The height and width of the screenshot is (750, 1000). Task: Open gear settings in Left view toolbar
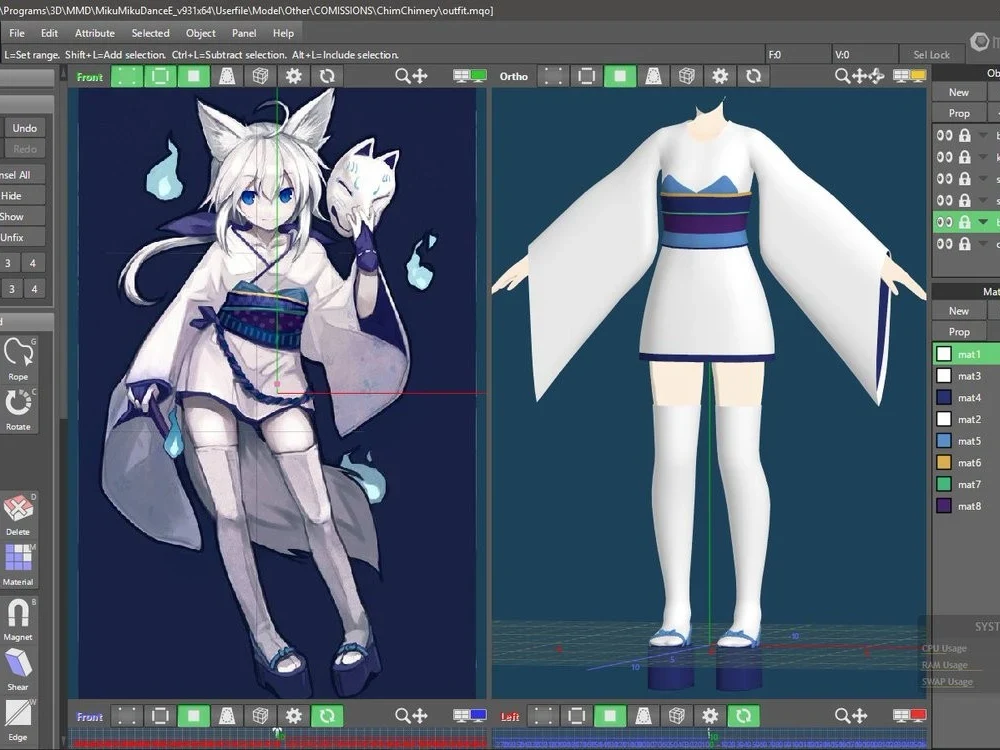pos(710,716)
